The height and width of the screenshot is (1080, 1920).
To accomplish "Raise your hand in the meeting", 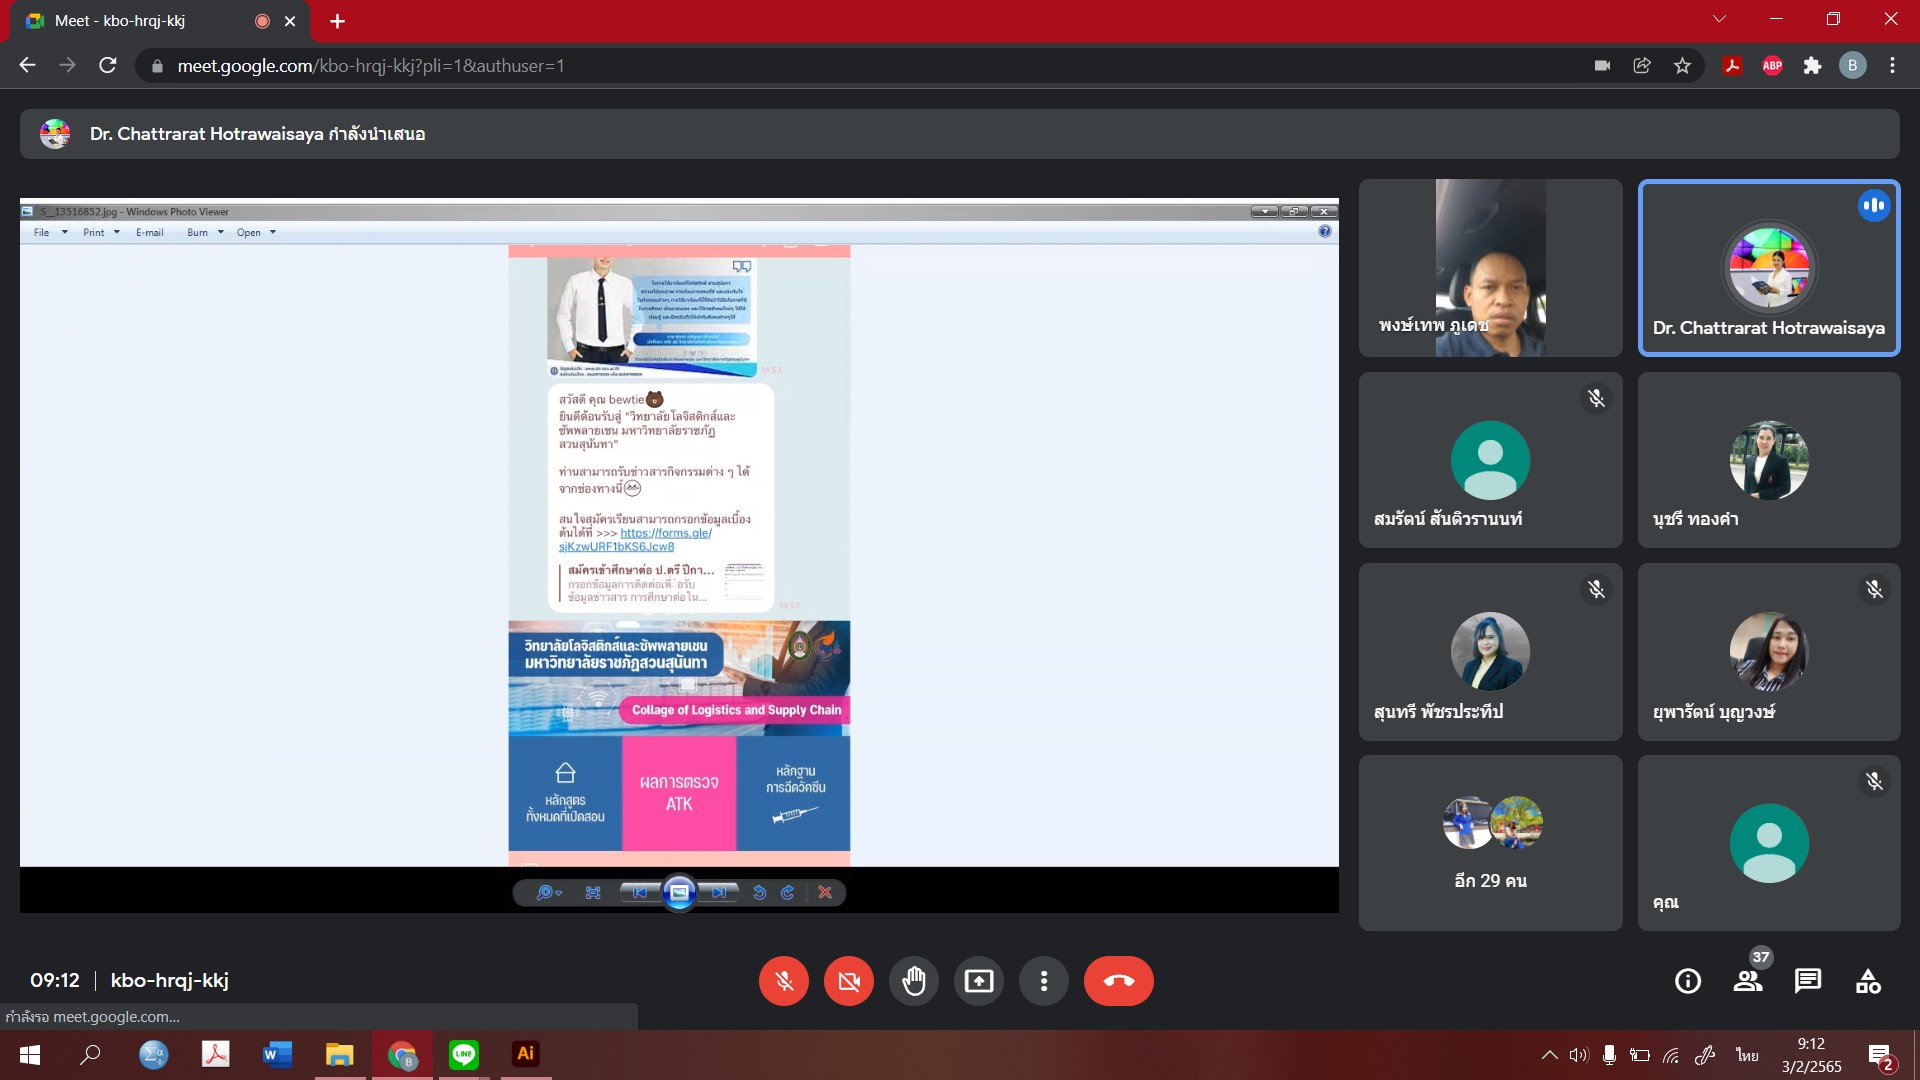I will coord(913,981).
